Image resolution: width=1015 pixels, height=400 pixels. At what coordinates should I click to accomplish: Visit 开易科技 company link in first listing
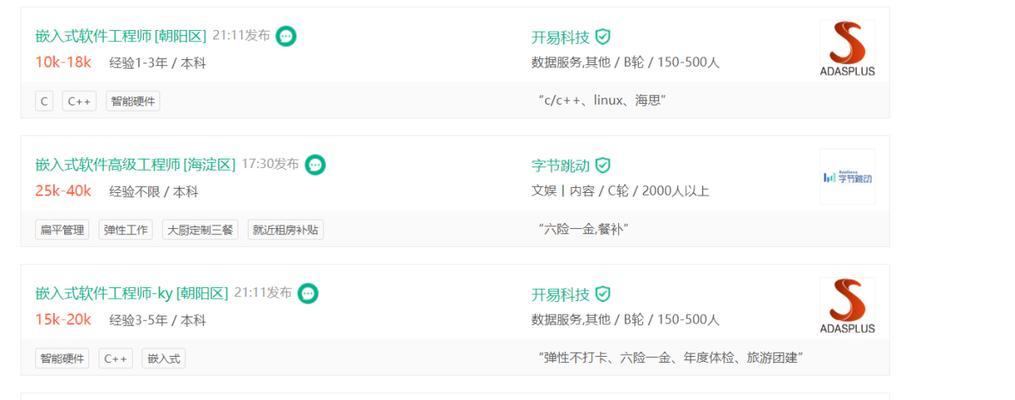click(561, 37)
